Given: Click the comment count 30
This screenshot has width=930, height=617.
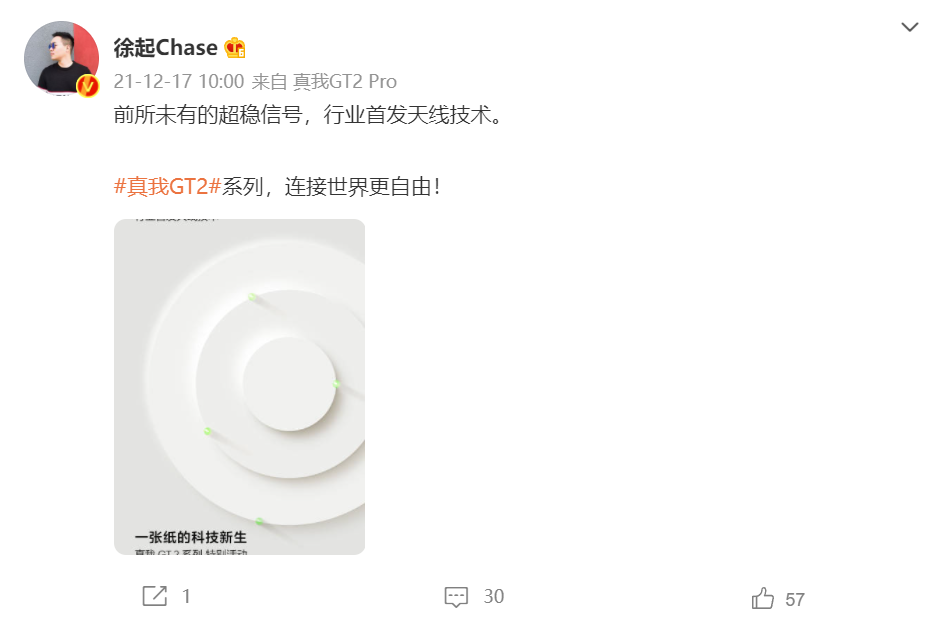Looking at the screenshot, I should [x=493, y=596].
